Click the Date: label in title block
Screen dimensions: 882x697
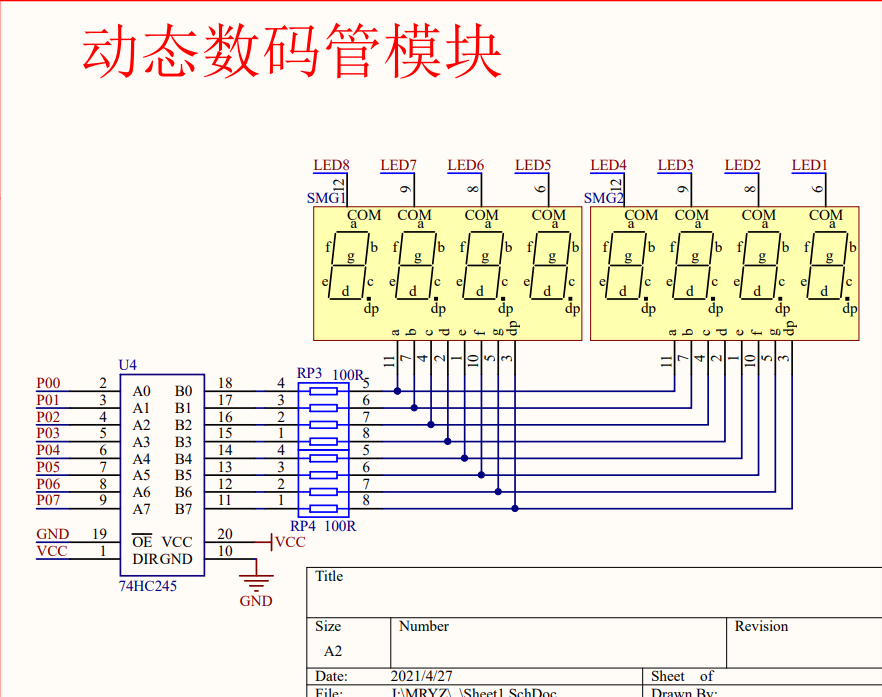point(331,676)
